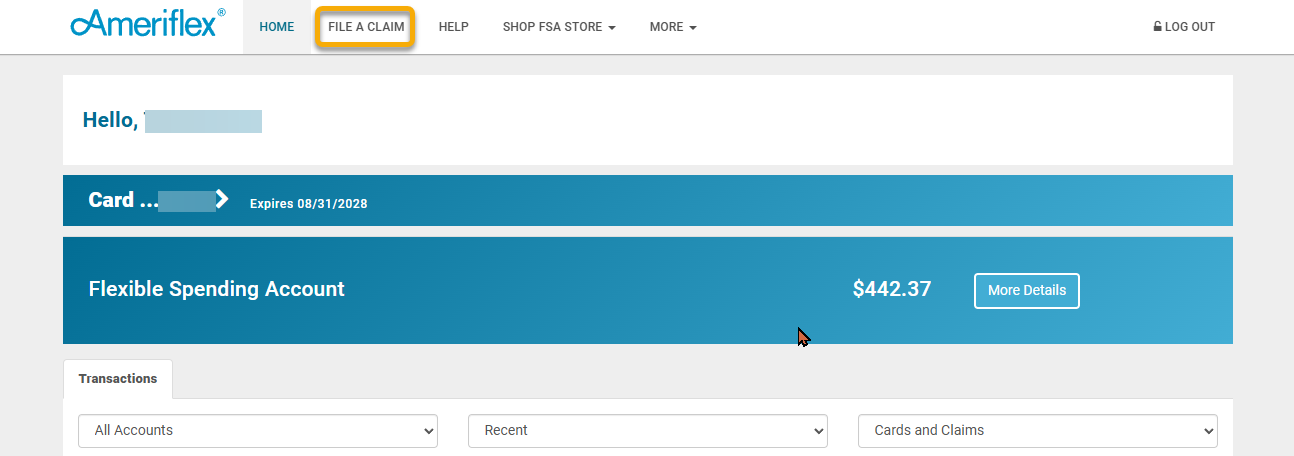The image size is (1294, 456).
Task: Click the $442.37 account balance
Action: coord(892,290)
